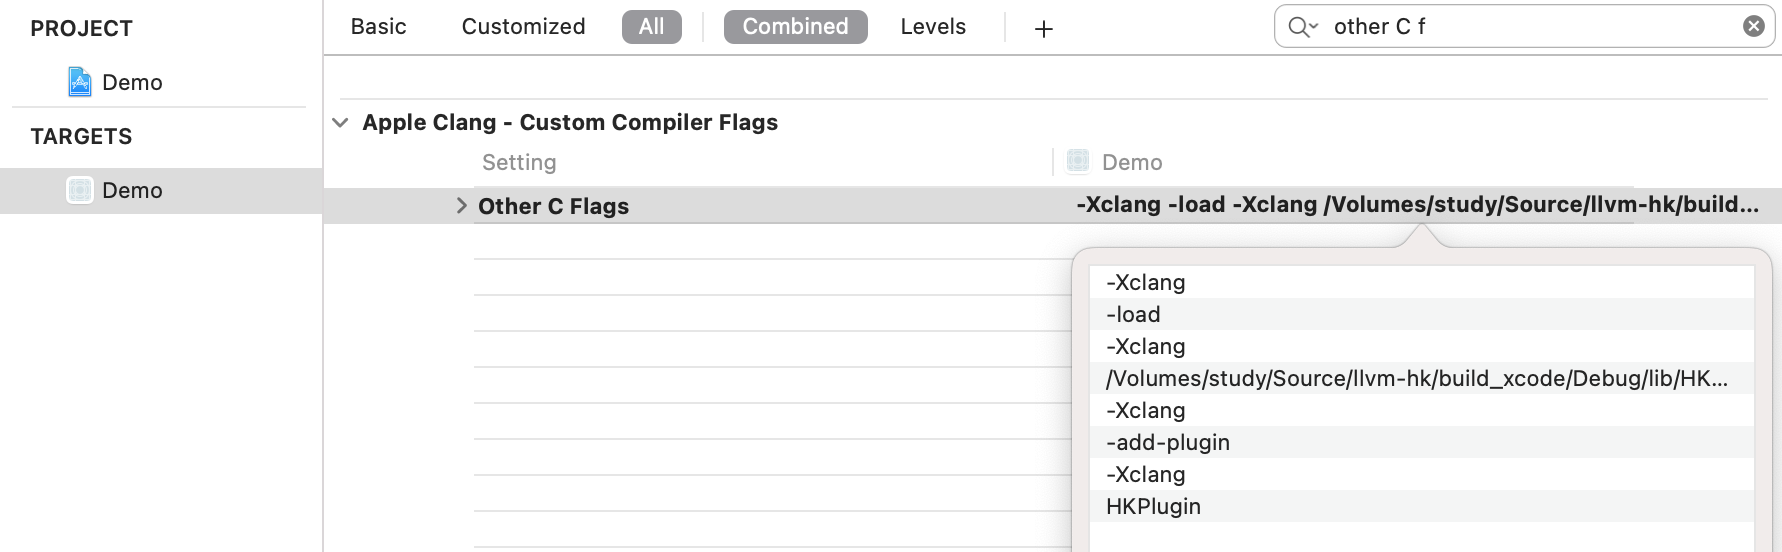The height and width of the screenshot is (552, 1782).
Task: Click the Other C Flags value field
Action: (x=1417, y=205)
